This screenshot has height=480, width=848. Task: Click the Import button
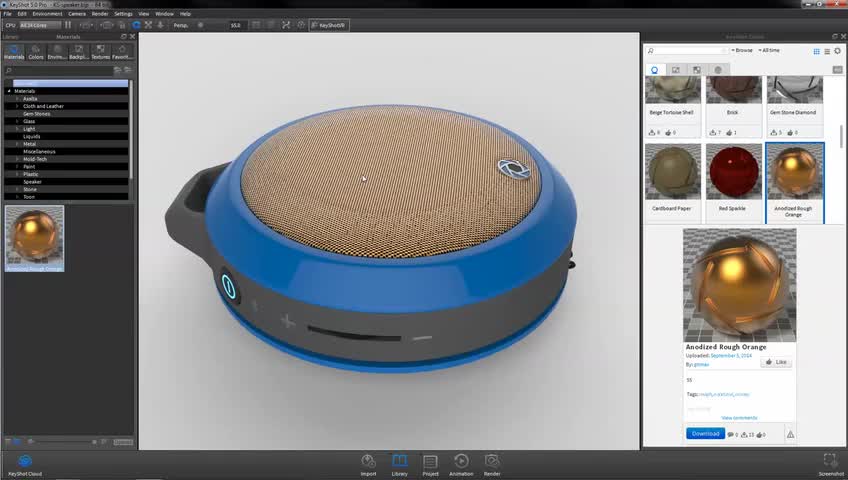click(x=368, y=465)
